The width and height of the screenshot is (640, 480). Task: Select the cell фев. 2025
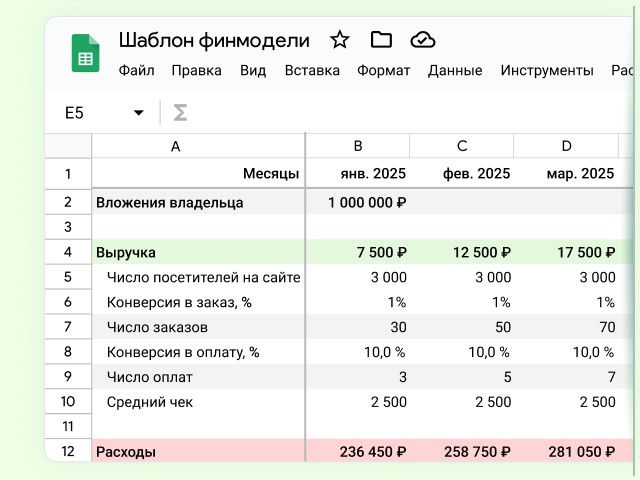(462, 173)
